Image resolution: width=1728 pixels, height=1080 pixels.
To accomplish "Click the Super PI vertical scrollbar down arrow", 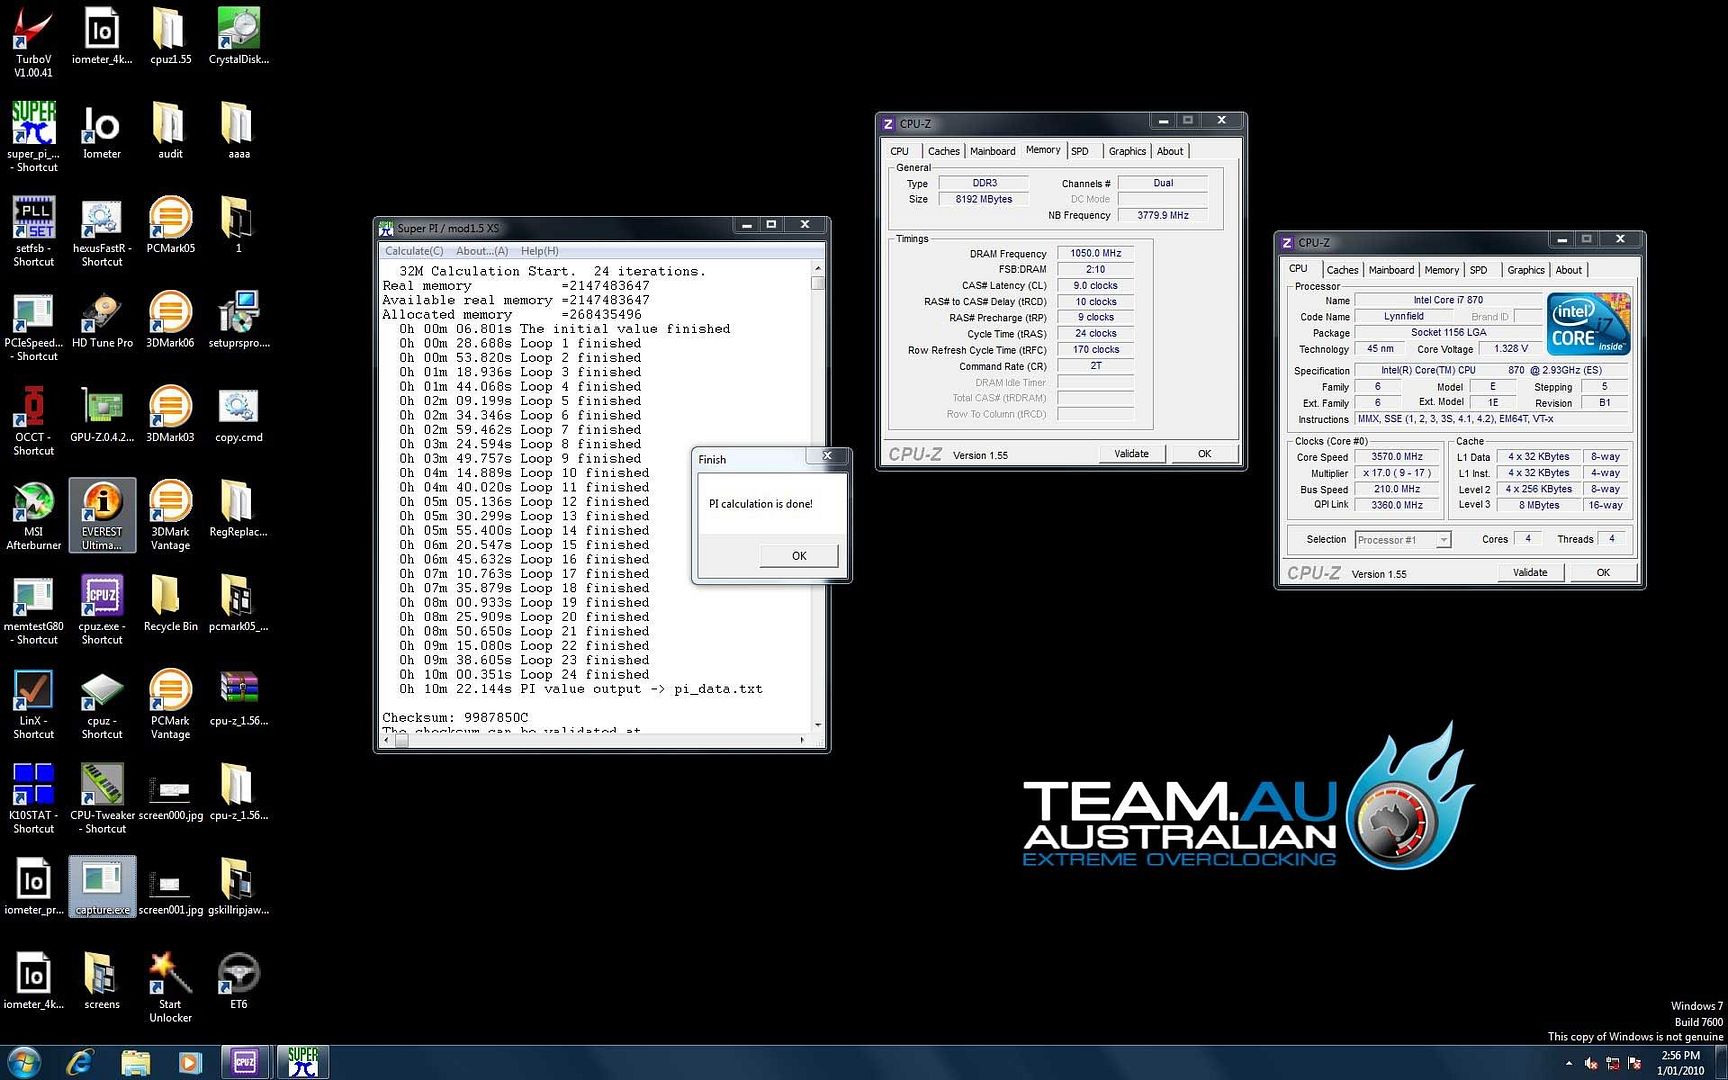I will (x=817, y=724).
